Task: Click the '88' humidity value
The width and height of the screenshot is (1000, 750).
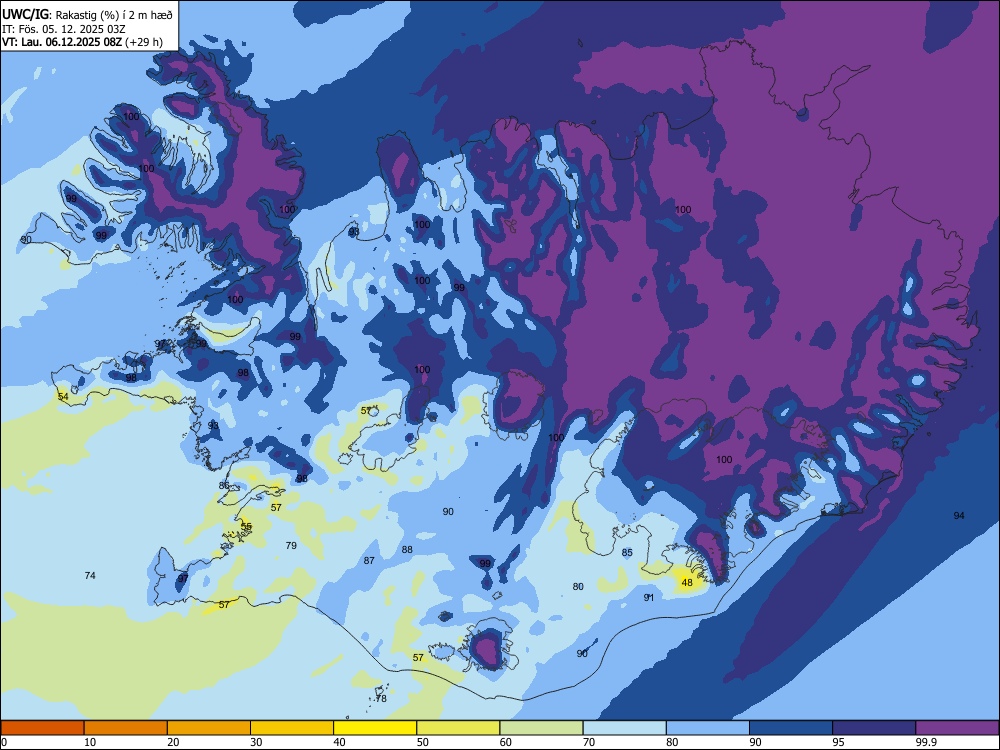Action: point(407,549)
